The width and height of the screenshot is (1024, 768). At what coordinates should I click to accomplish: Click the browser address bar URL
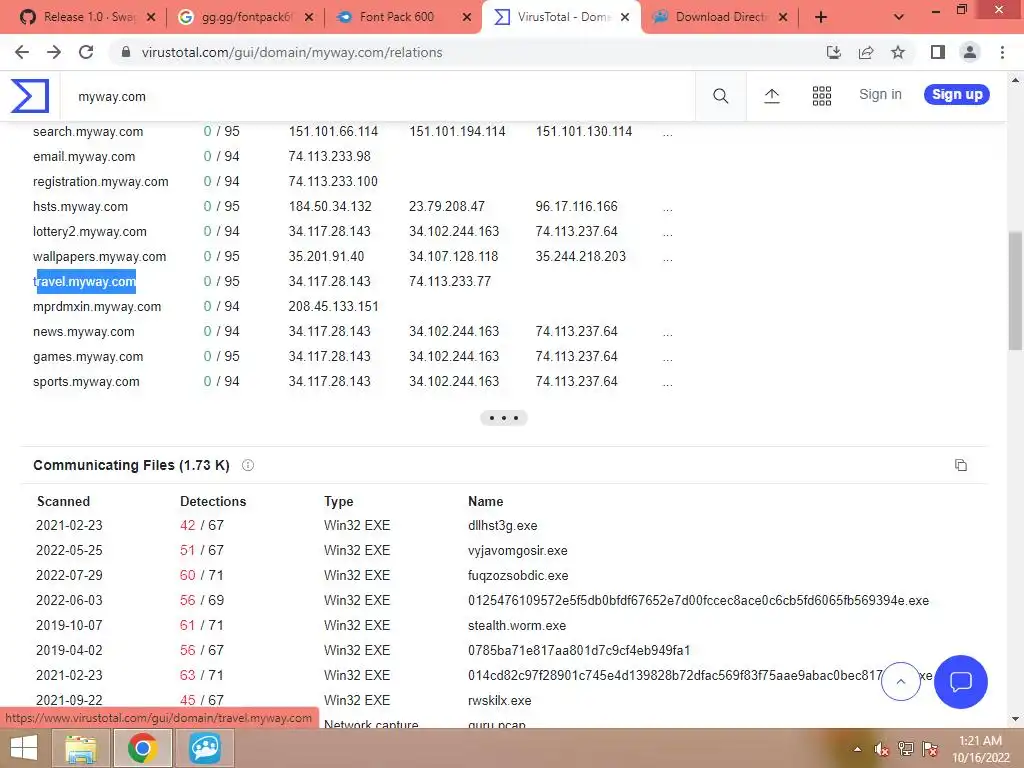tap(292, 52)
